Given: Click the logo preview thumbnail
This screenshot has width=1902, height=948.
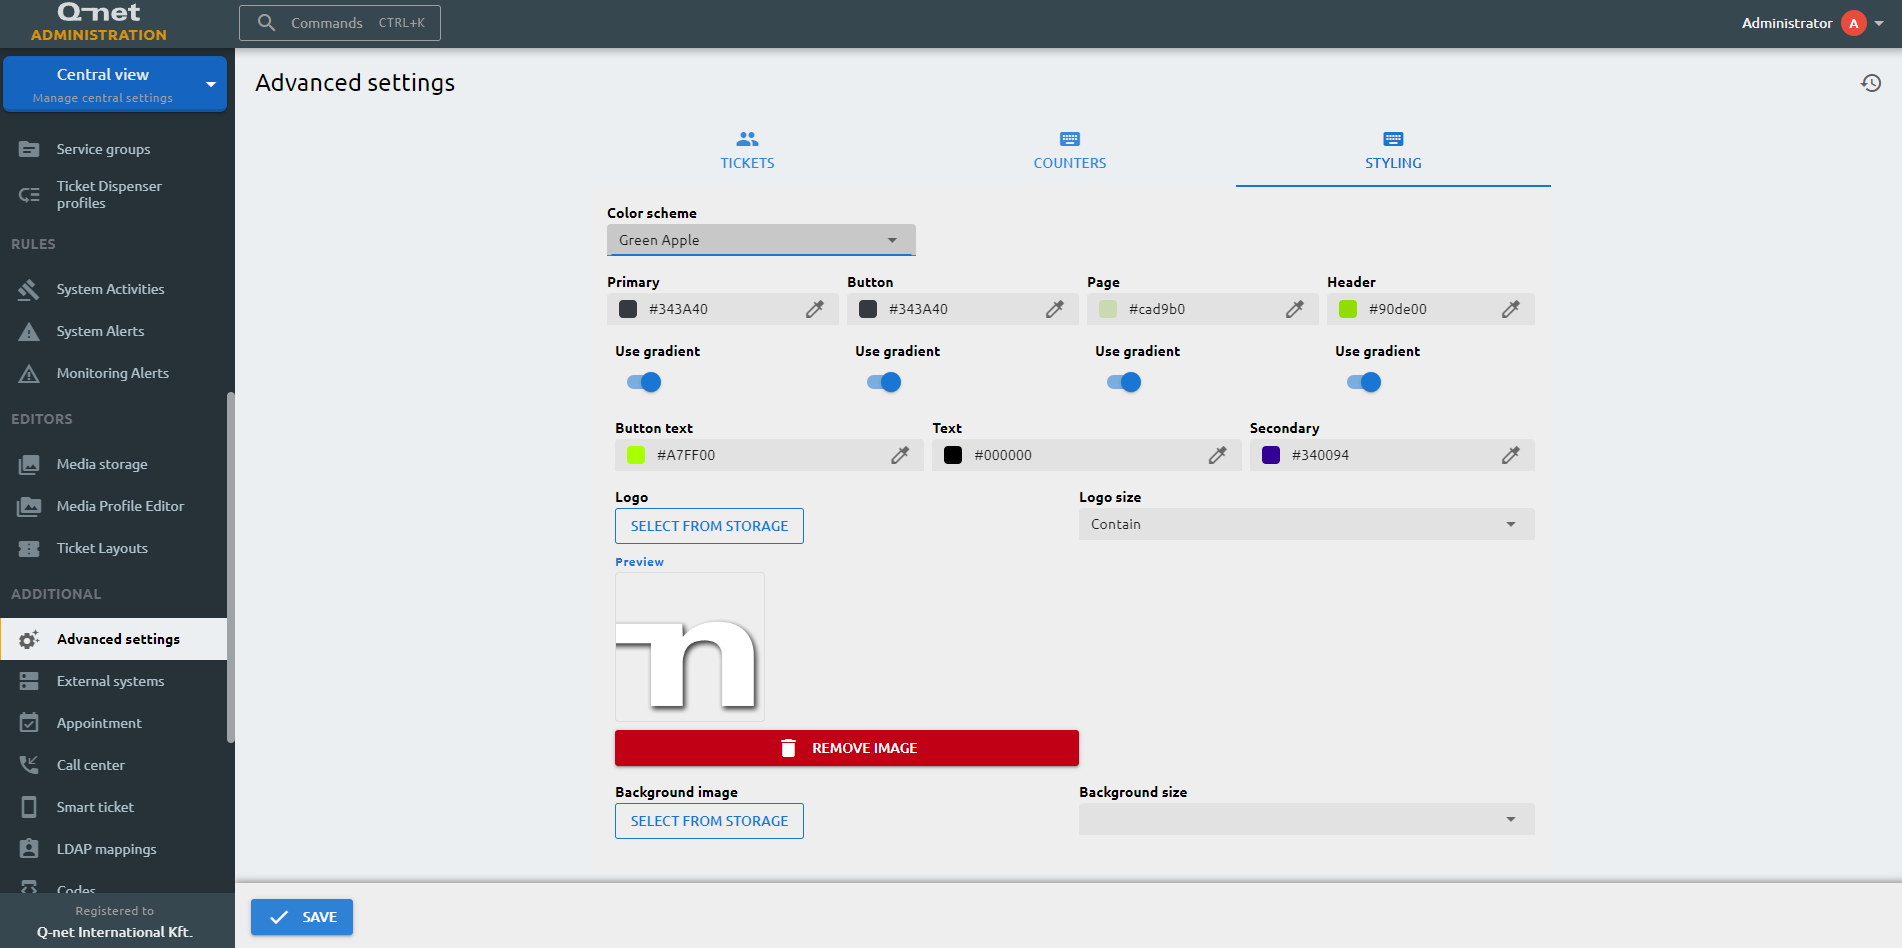Looking at the screenshot, I should coord(690,647).
